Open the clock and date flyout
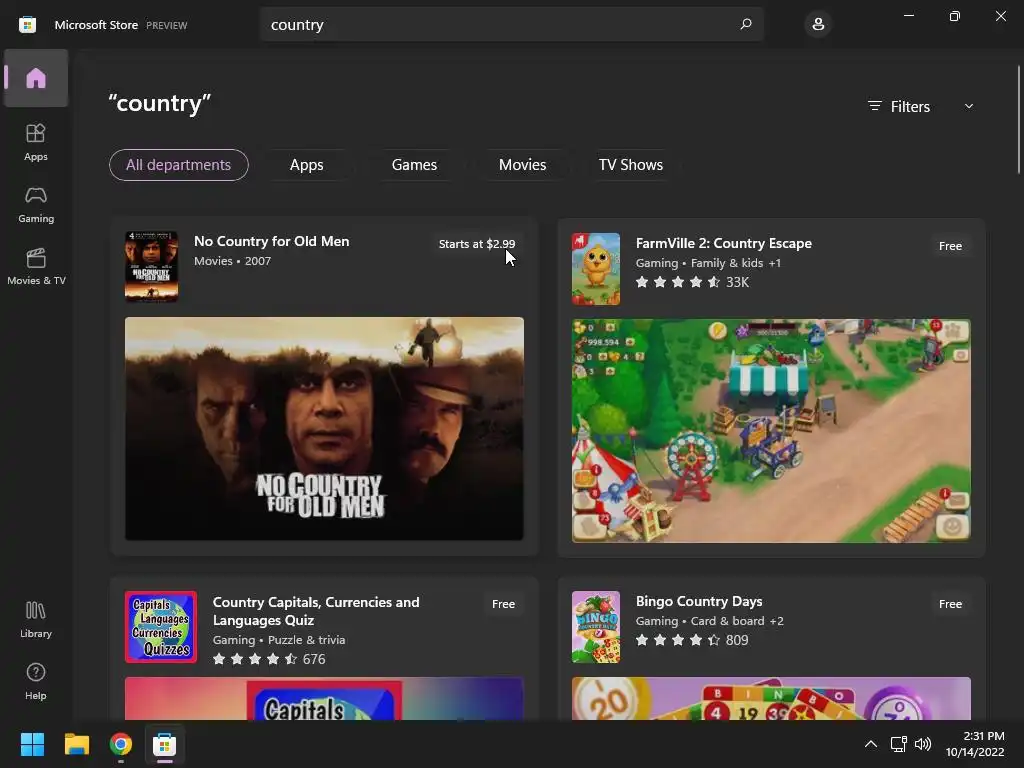This screenshot has height=768, width=1024. coord(976,744)
